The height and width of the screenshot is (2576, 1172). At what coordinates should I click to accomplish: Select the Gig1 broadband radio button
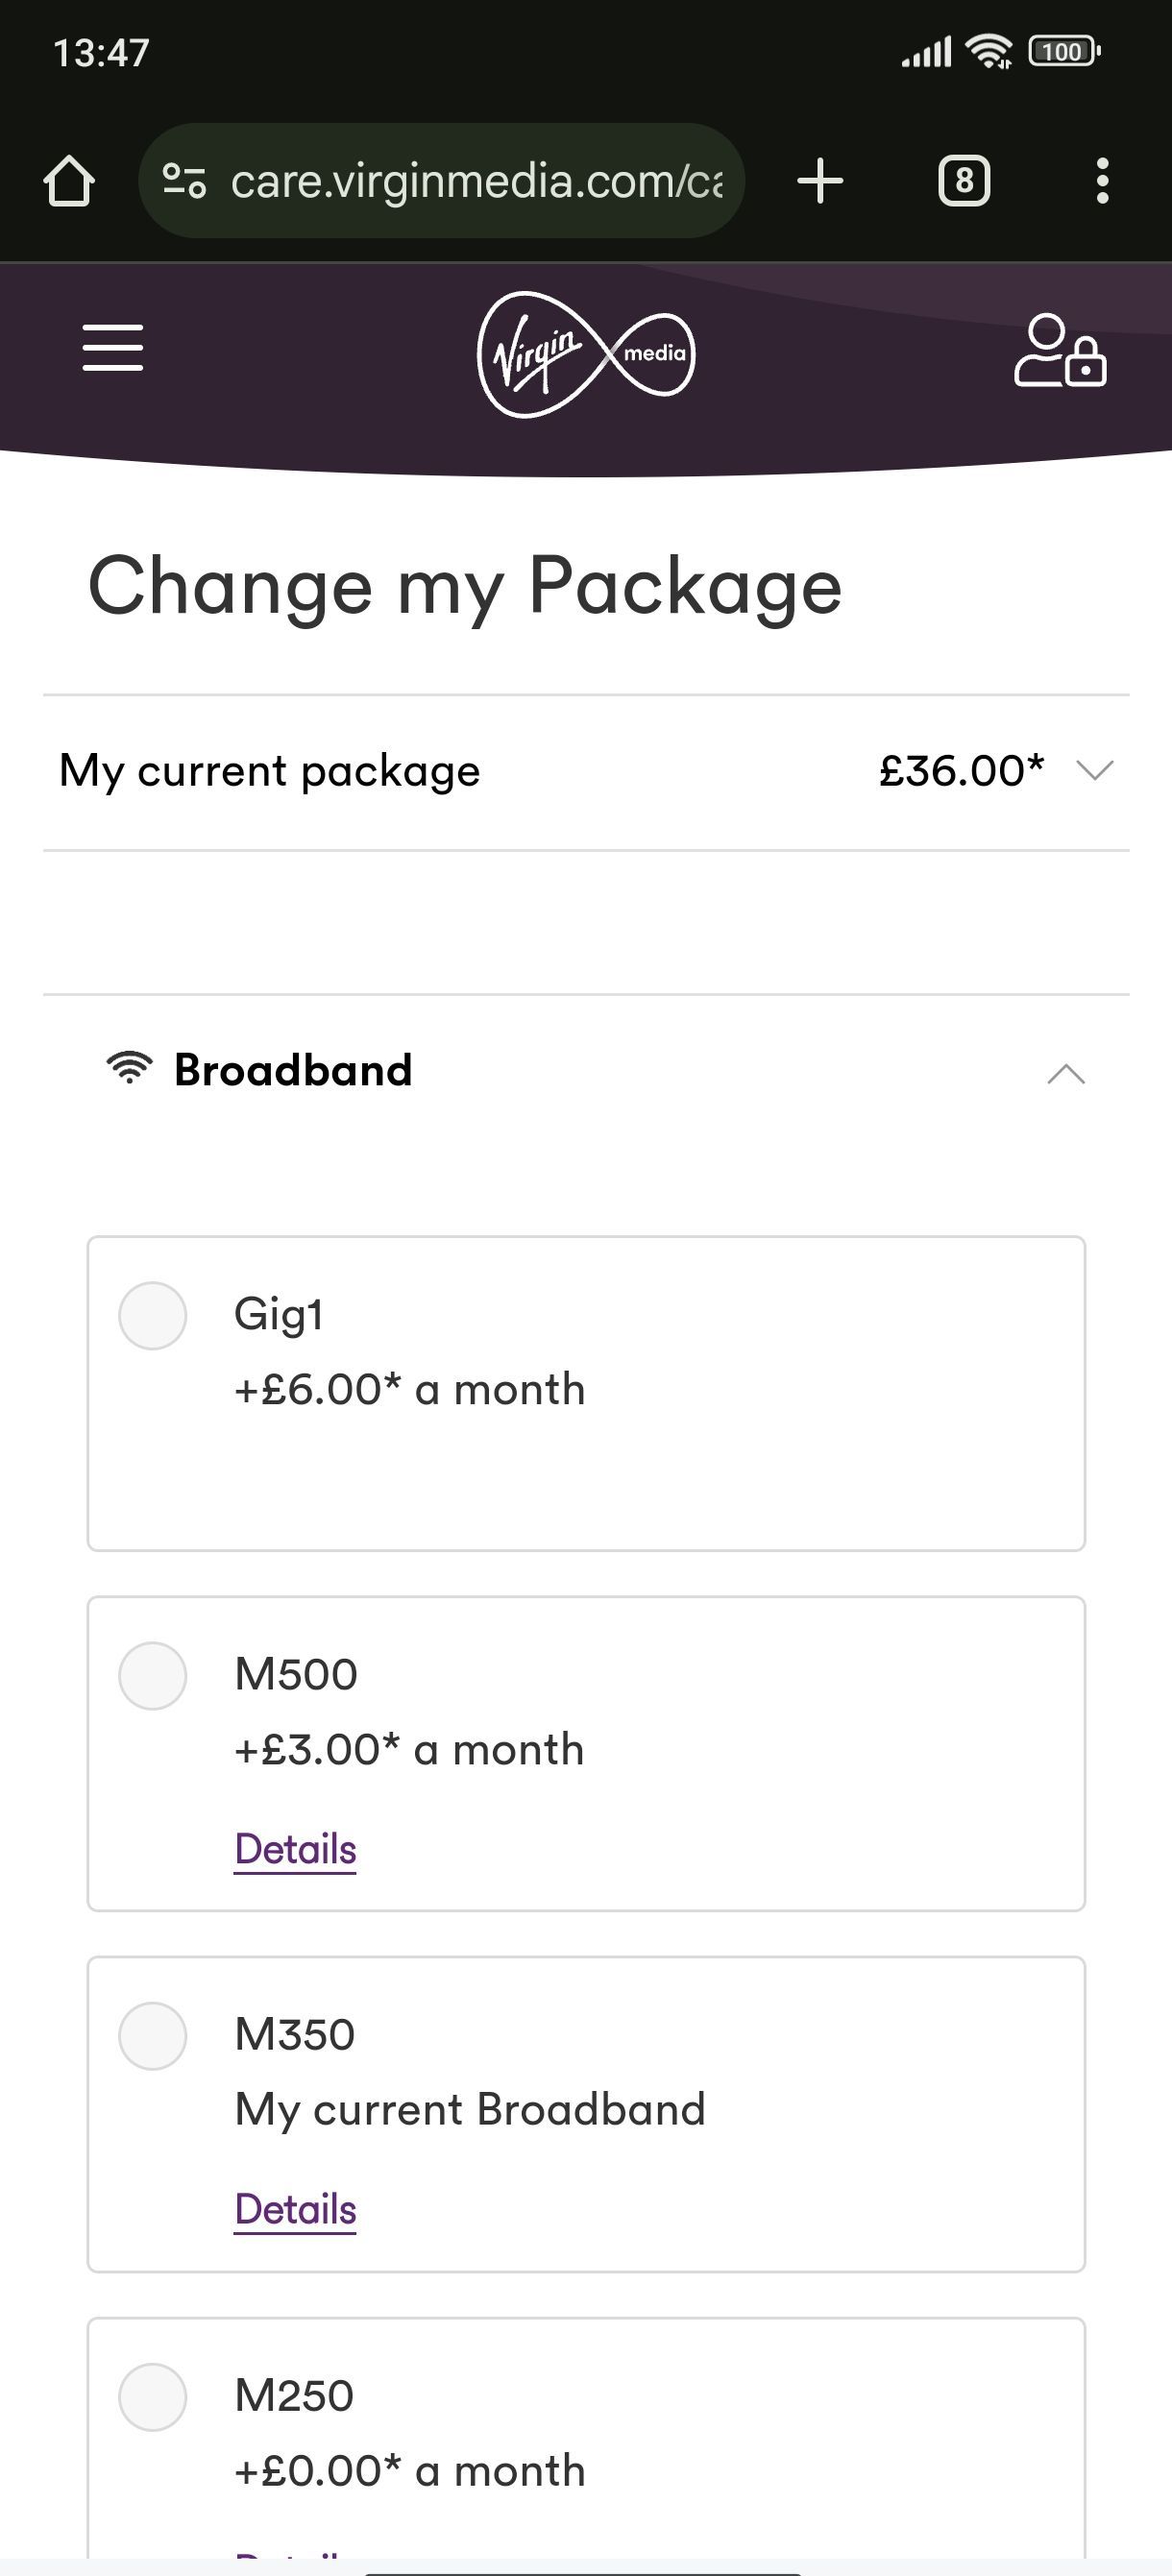pyautogui.click(x=152, y=1316)
